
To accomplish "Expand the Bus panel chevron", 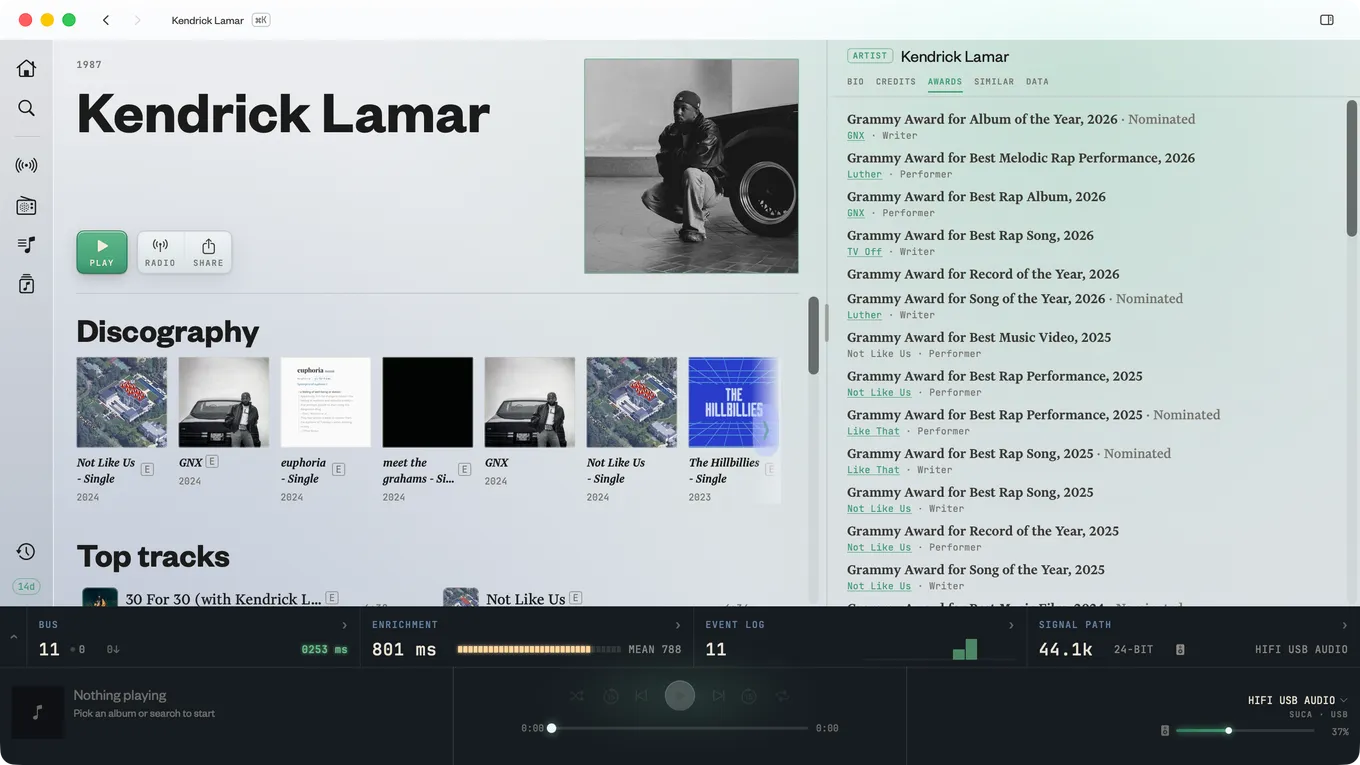I will [345, 625].
